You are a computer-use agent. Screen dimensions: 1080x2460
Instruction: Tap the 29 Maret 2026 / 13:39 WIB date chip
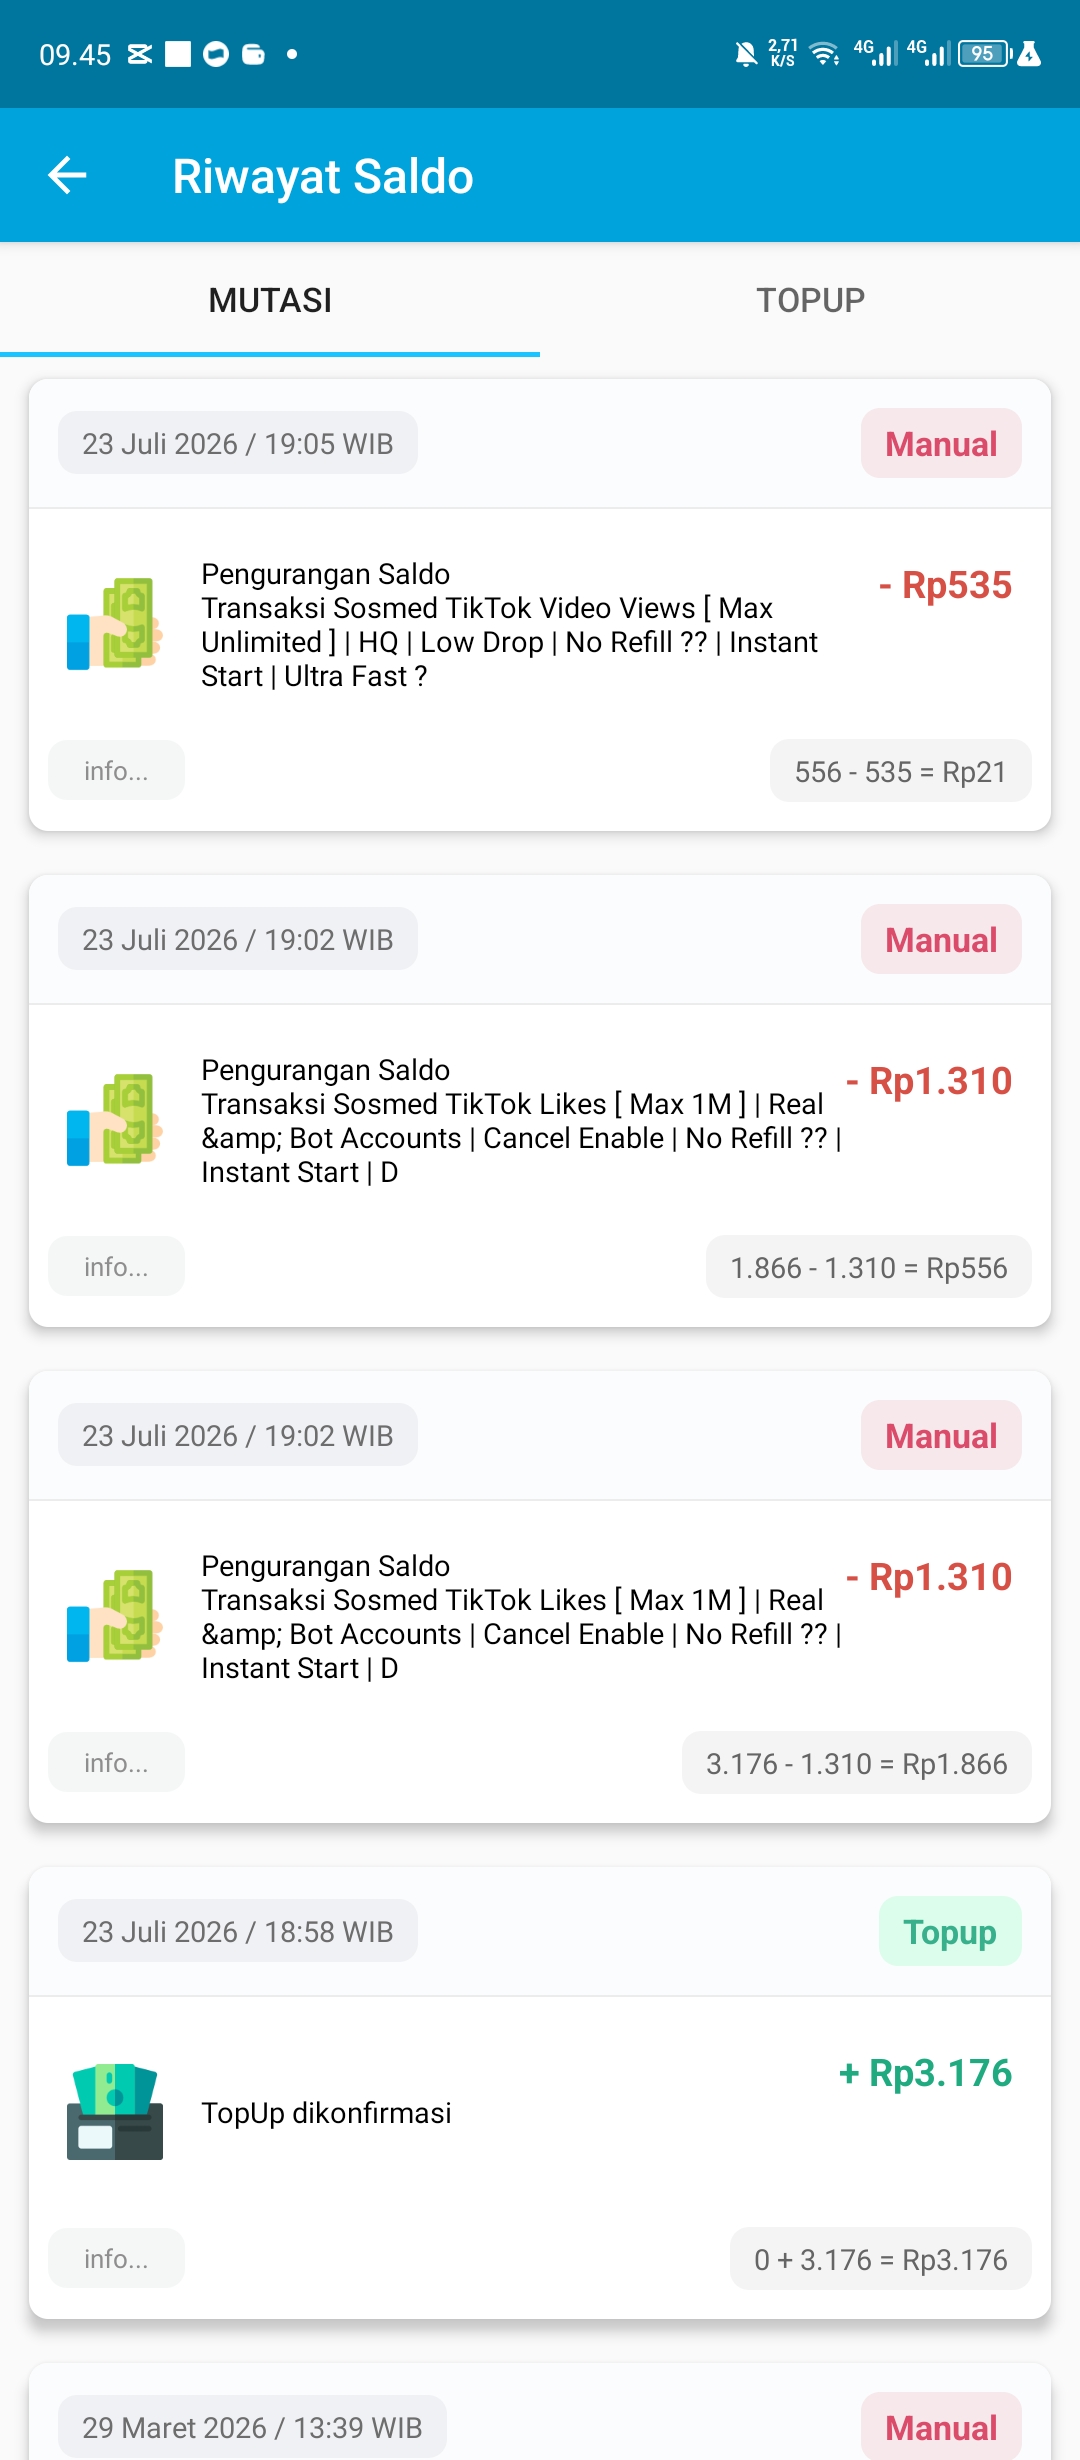(252, 2427)
